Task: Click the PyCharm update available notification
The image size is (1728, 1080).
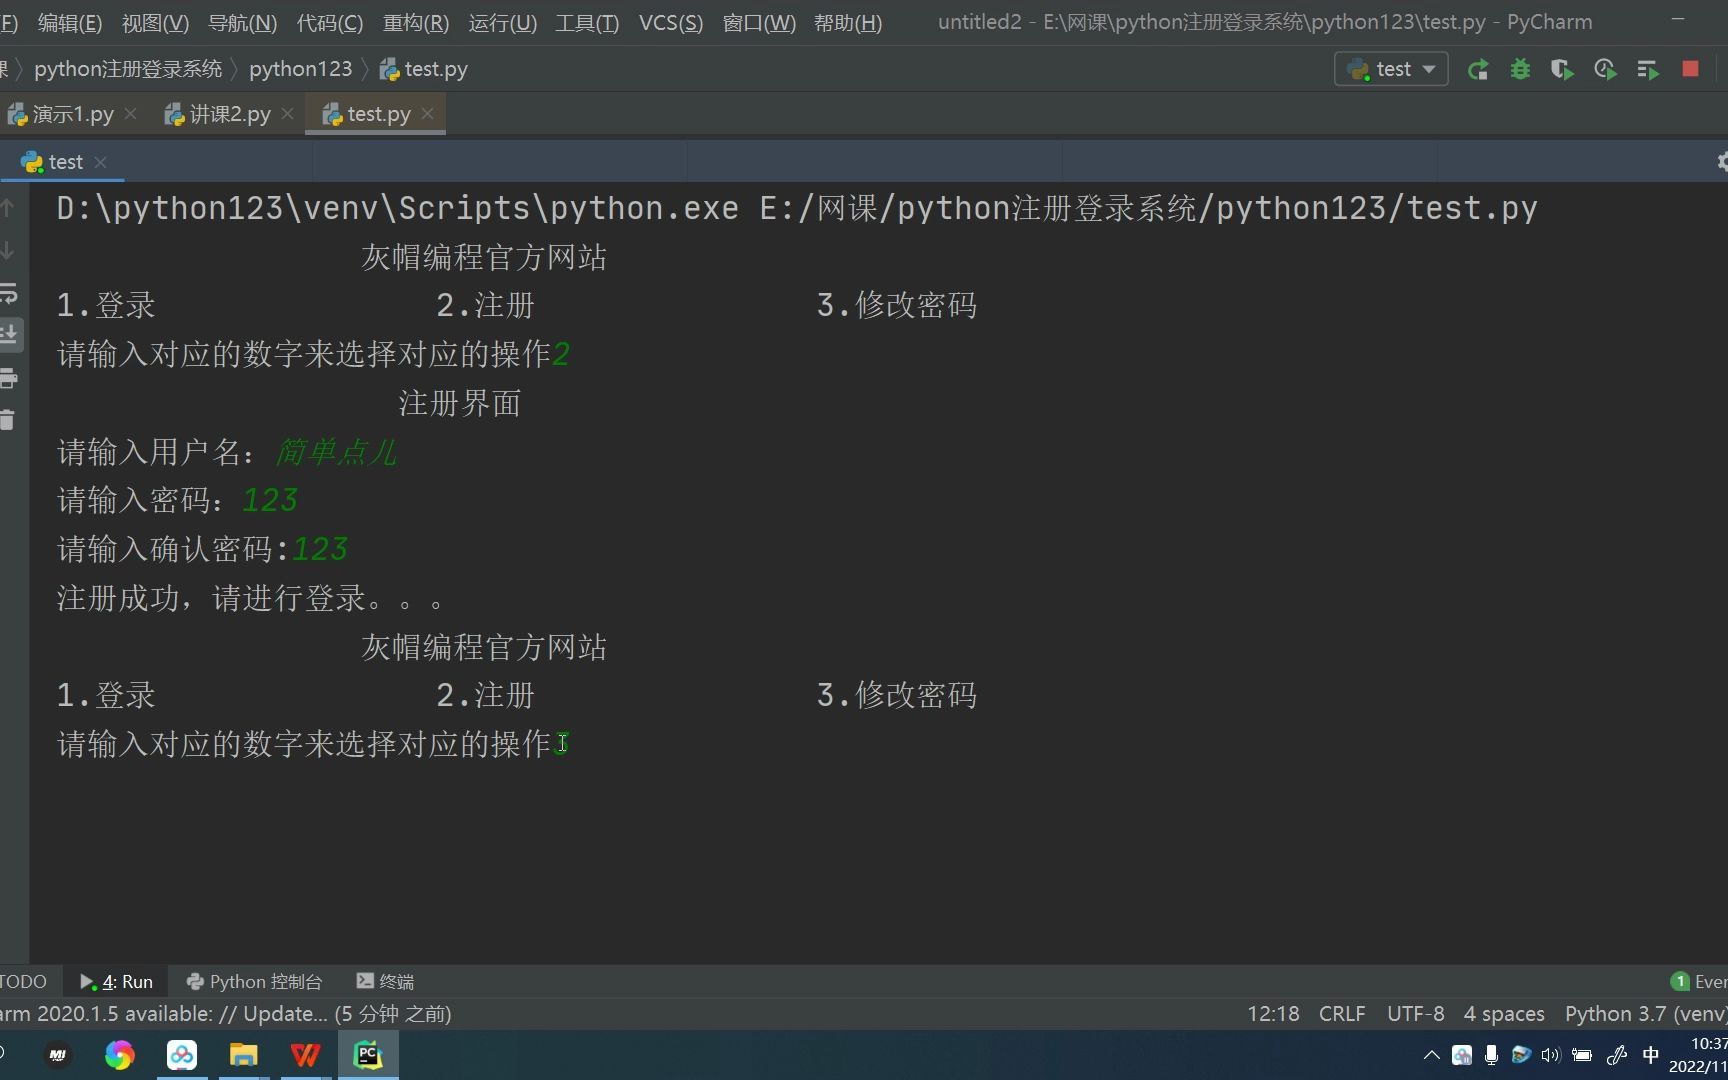Action: coord(225,1014)
